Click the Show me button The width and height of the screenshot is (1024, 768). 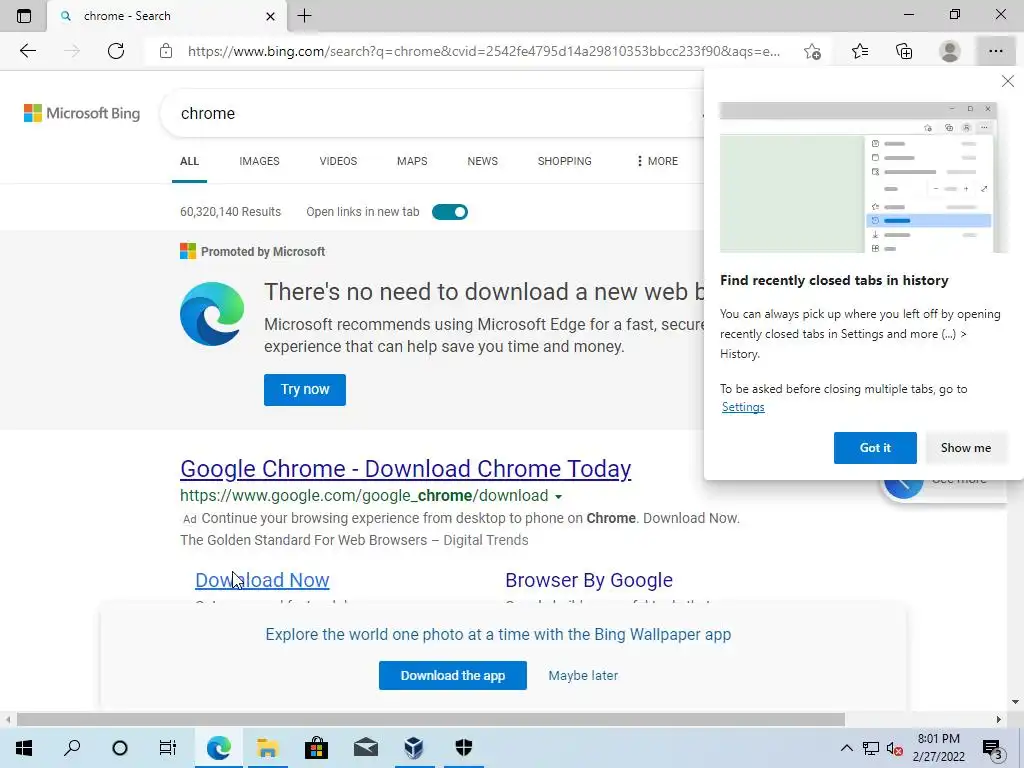pyautogui.click(x=966, y=448)
